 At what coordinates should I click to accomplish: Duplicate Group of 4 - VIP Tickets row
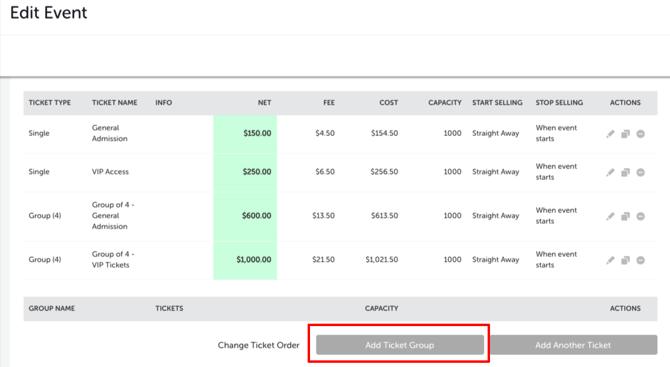[x=625, y=260]
